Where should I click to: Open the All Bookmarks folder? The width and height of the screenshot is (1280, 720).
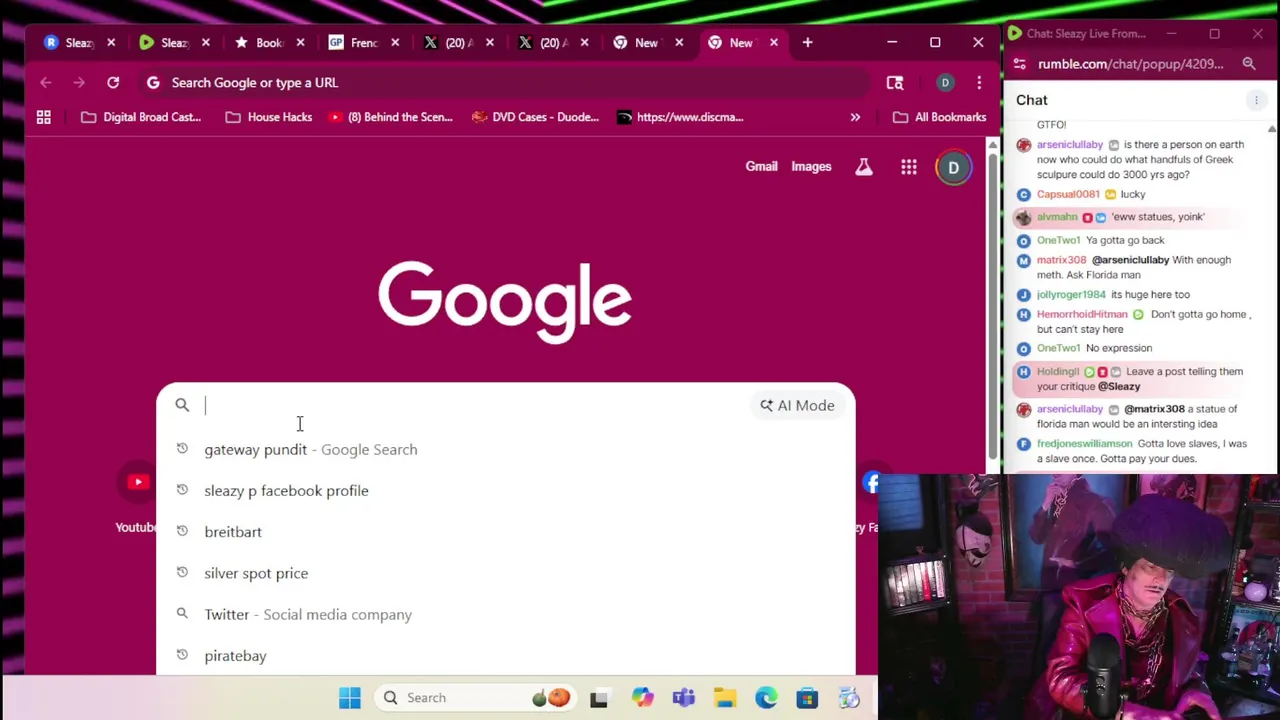coord(939,117)
